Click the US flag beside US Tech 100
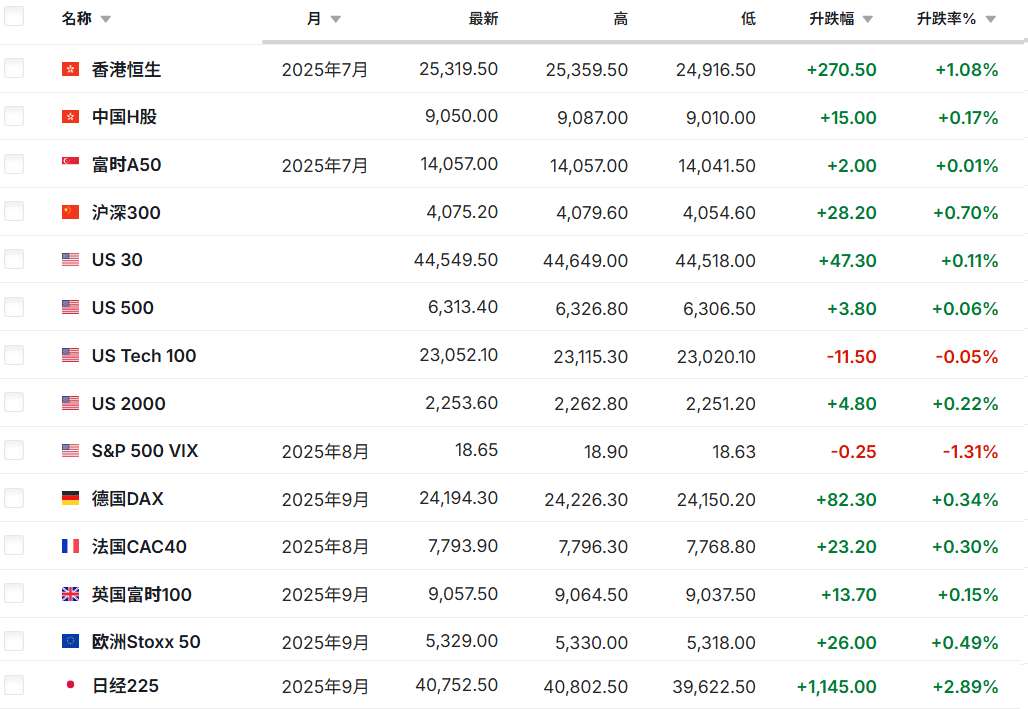 point(70,355)
